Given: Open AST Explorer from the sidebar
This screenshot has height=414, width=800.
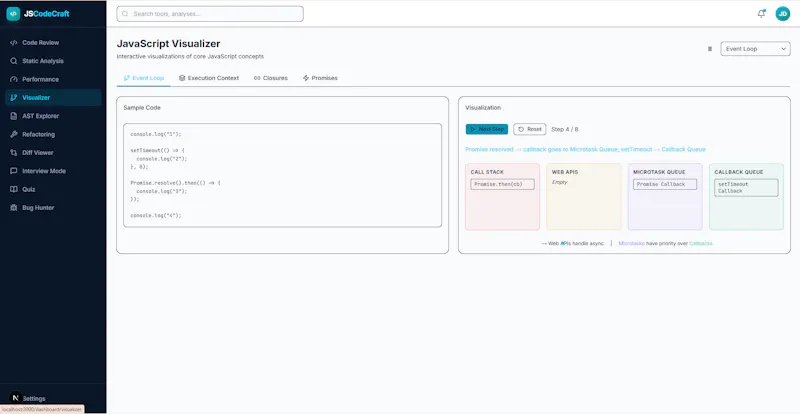Looking at the screenshot, I should (53, 116).
